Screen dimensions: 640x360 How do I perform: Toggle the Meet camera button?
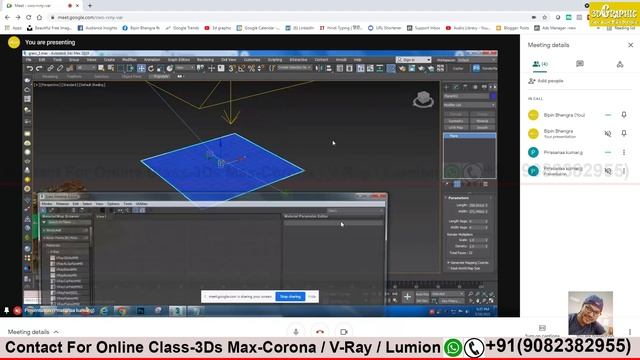(x=344, y=332)
